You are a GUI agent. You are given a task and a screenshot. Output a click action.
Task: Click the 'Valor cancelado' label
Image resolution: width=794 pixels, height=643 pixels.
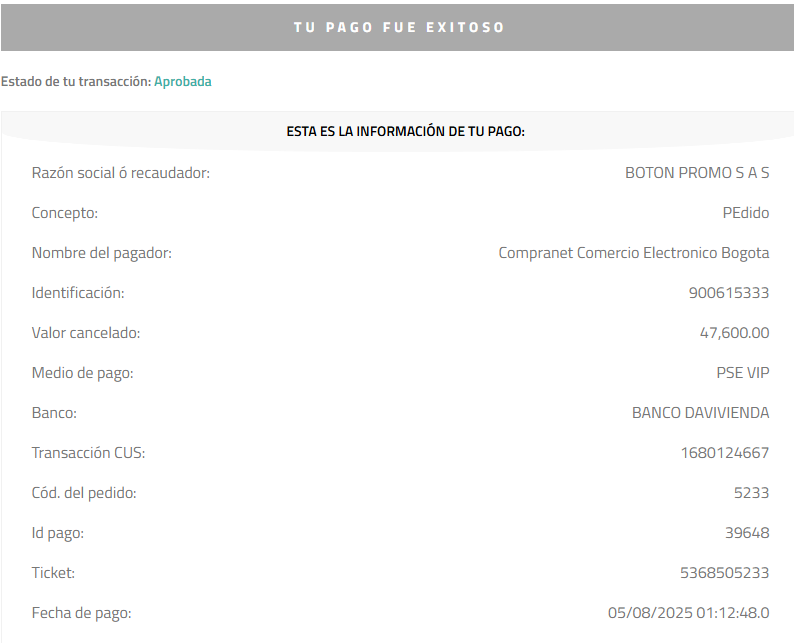[x=86, y=333]
